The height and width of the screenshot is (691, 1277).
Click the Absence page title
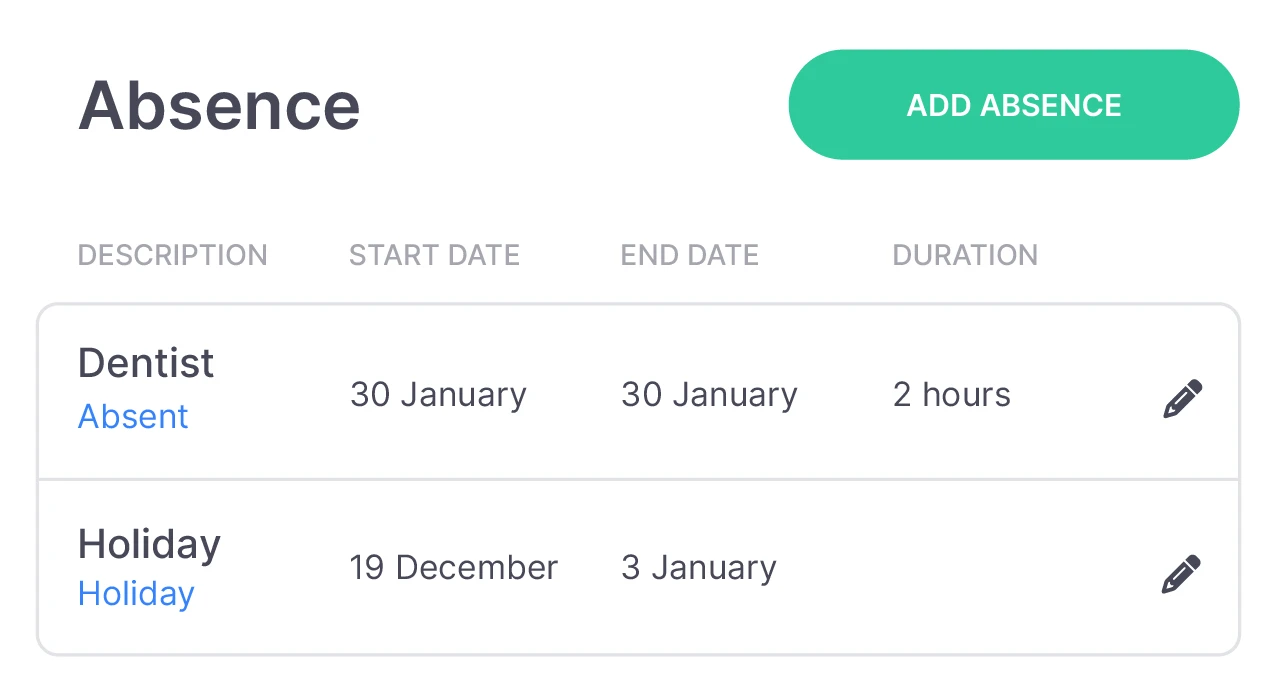coord(218,106)
